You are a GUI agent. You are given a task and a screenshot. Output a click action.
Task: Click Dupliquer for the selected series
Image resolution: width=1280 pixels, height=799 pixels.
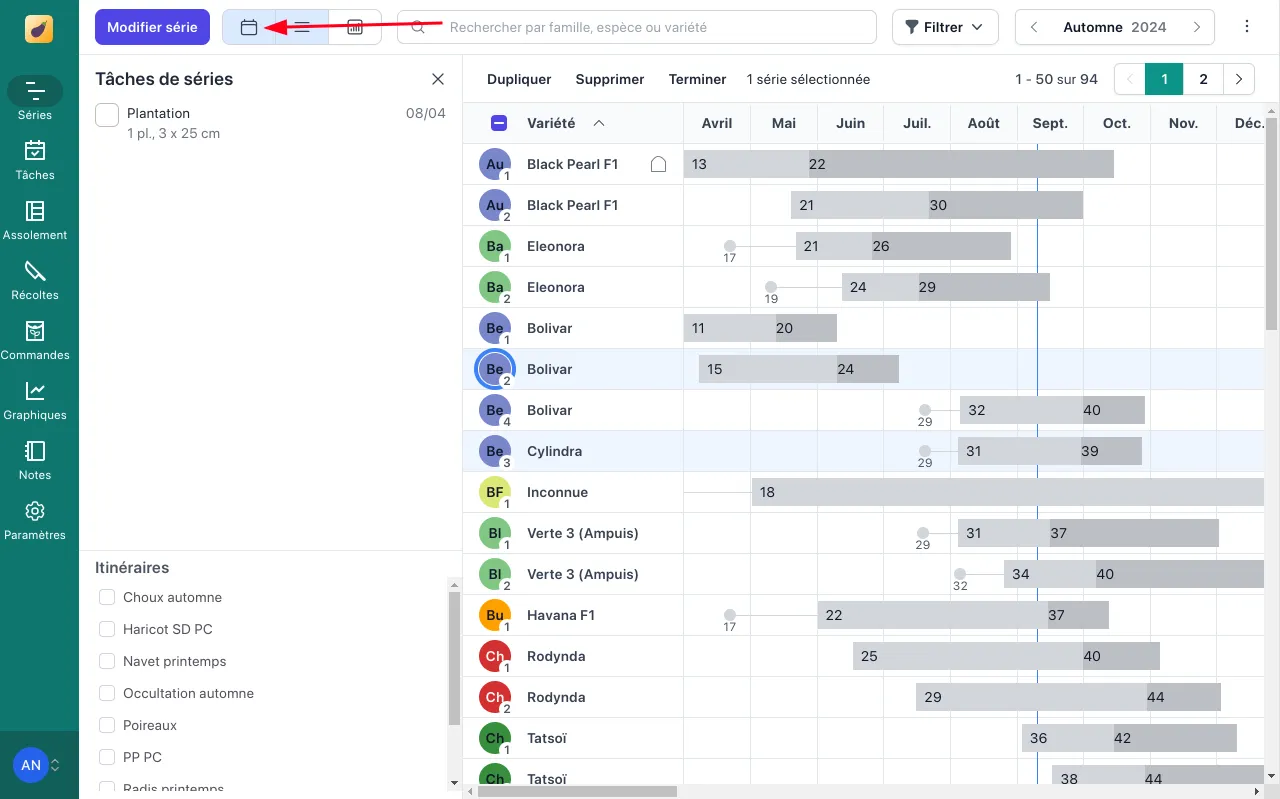[519, 79]
